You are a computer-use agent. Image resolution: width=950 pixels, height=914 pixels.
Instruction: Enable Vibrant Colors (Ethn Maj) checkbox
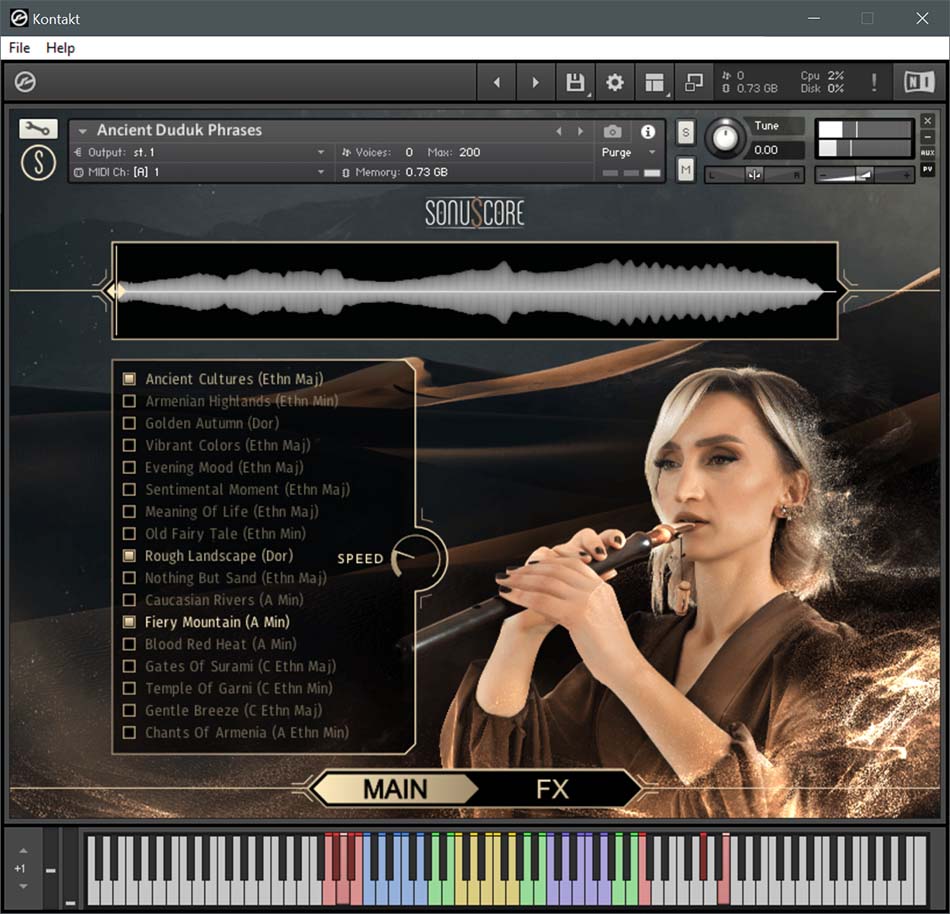click(x=129, y=445)
